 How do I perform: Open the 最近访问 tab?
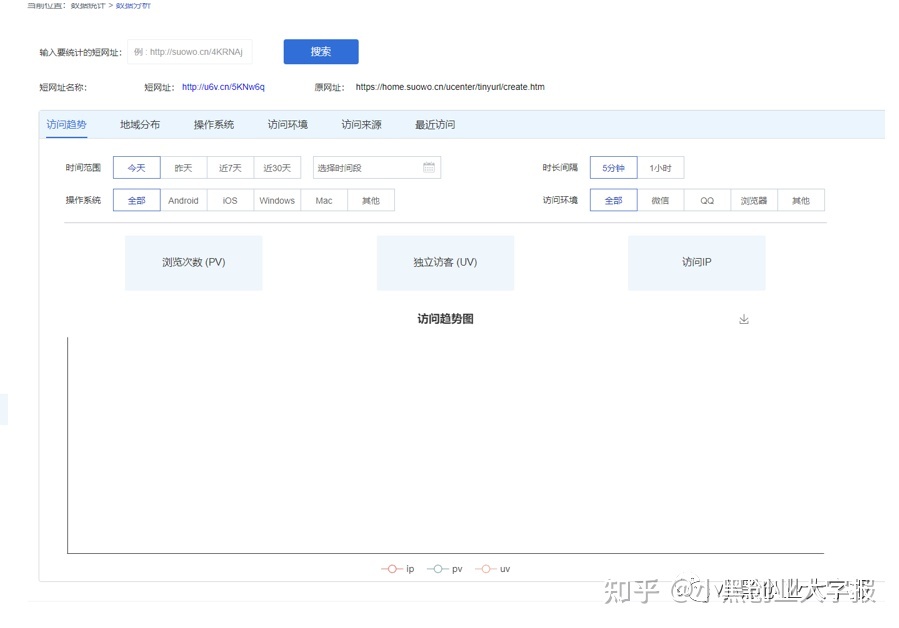(435, 125)
